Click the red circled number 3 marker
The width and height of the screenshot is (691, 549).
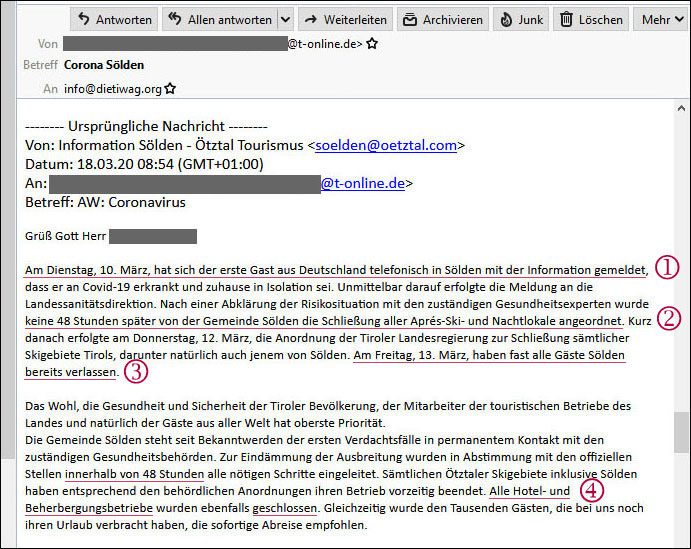(x=137, y=372)
